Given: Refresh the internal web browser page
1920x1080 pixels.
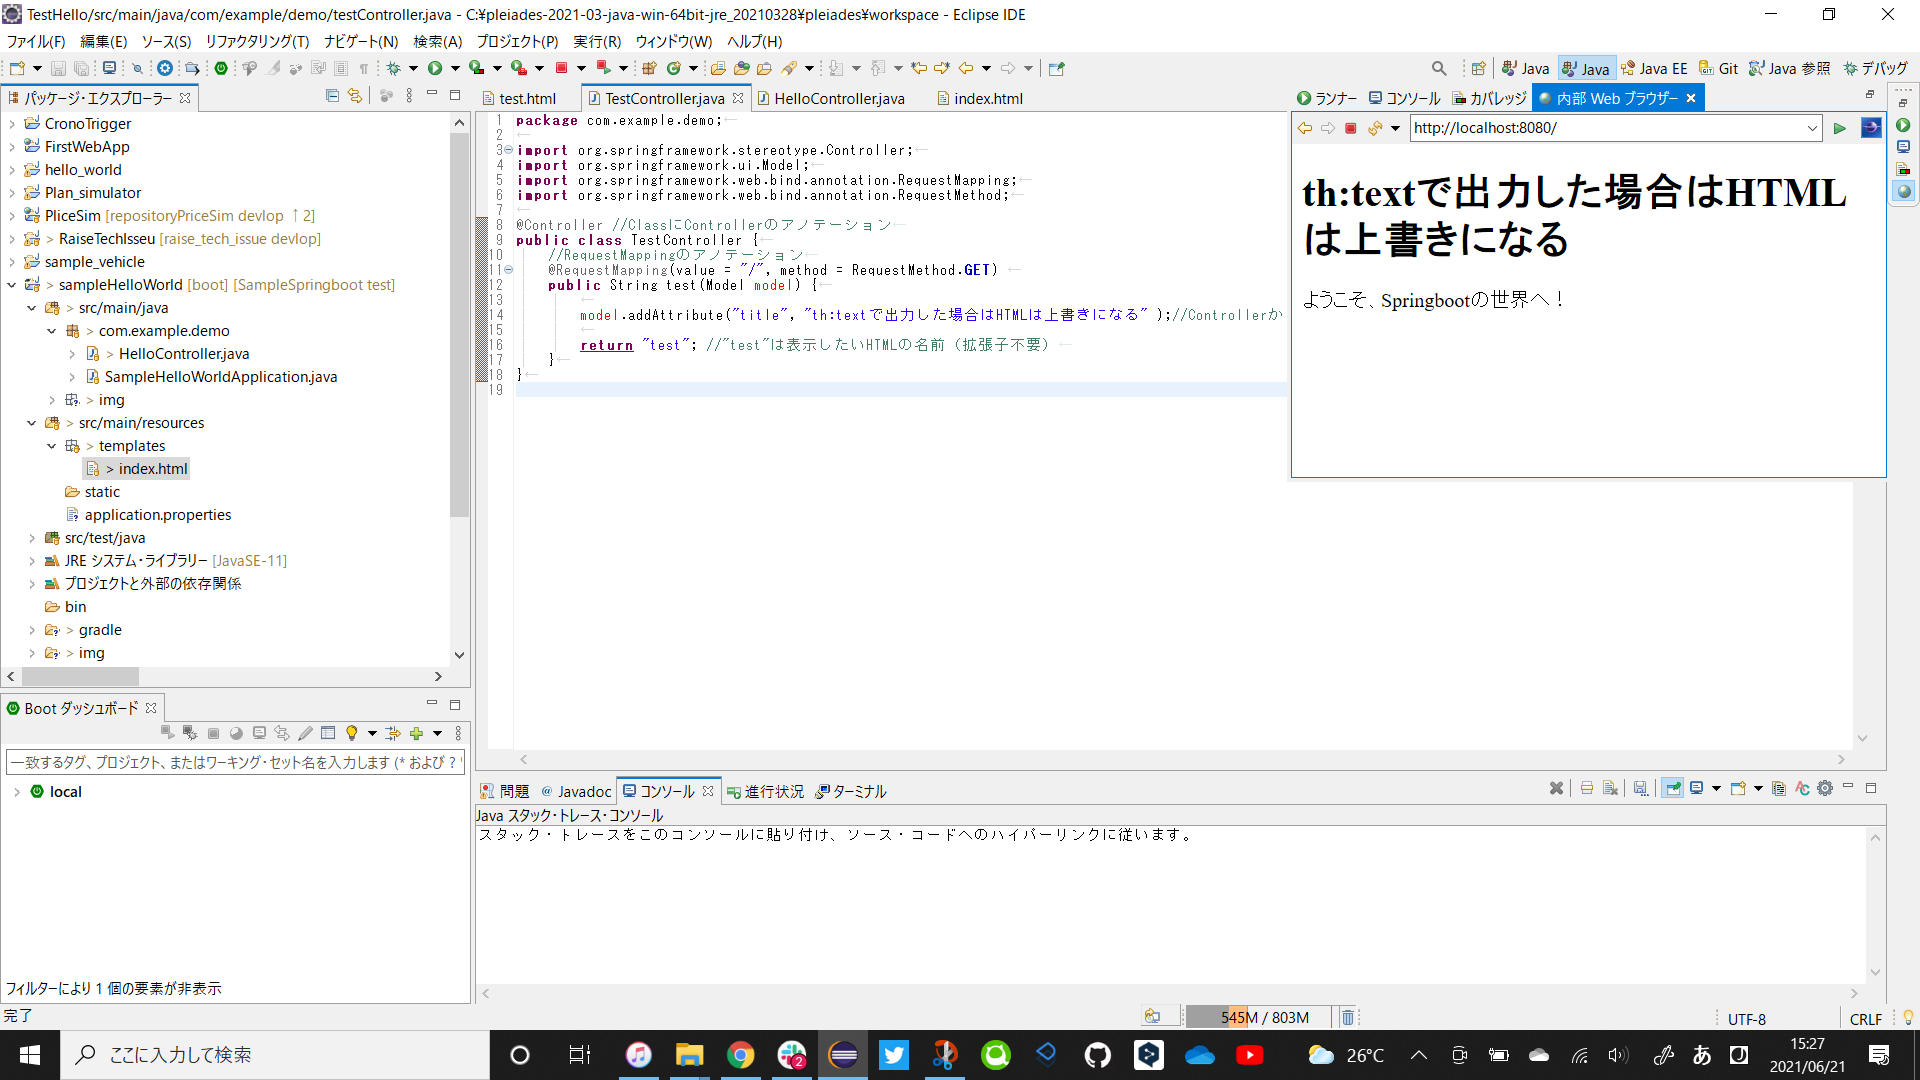Looking at the screenshot, I should tap(1376, 128).
